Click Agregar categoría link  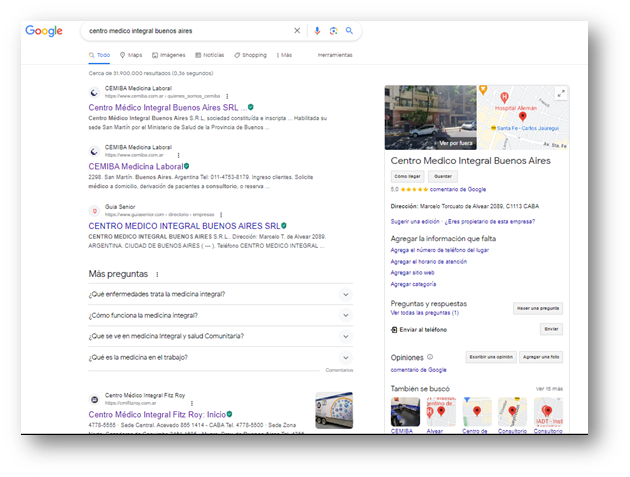tap(413, 284)
